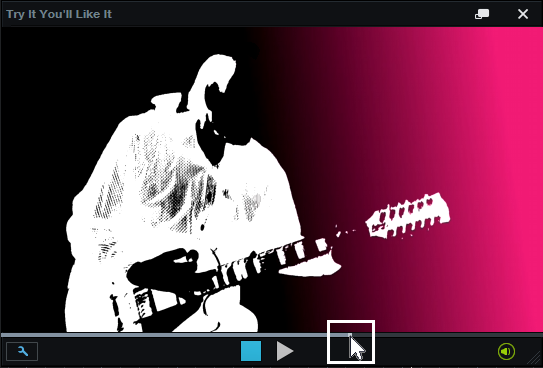Image resolution: width=543 pixels, height=368 pixels.
Task: Click the empty control bar space near wrench
Action: pyautogui.click(x=139, y=351)
